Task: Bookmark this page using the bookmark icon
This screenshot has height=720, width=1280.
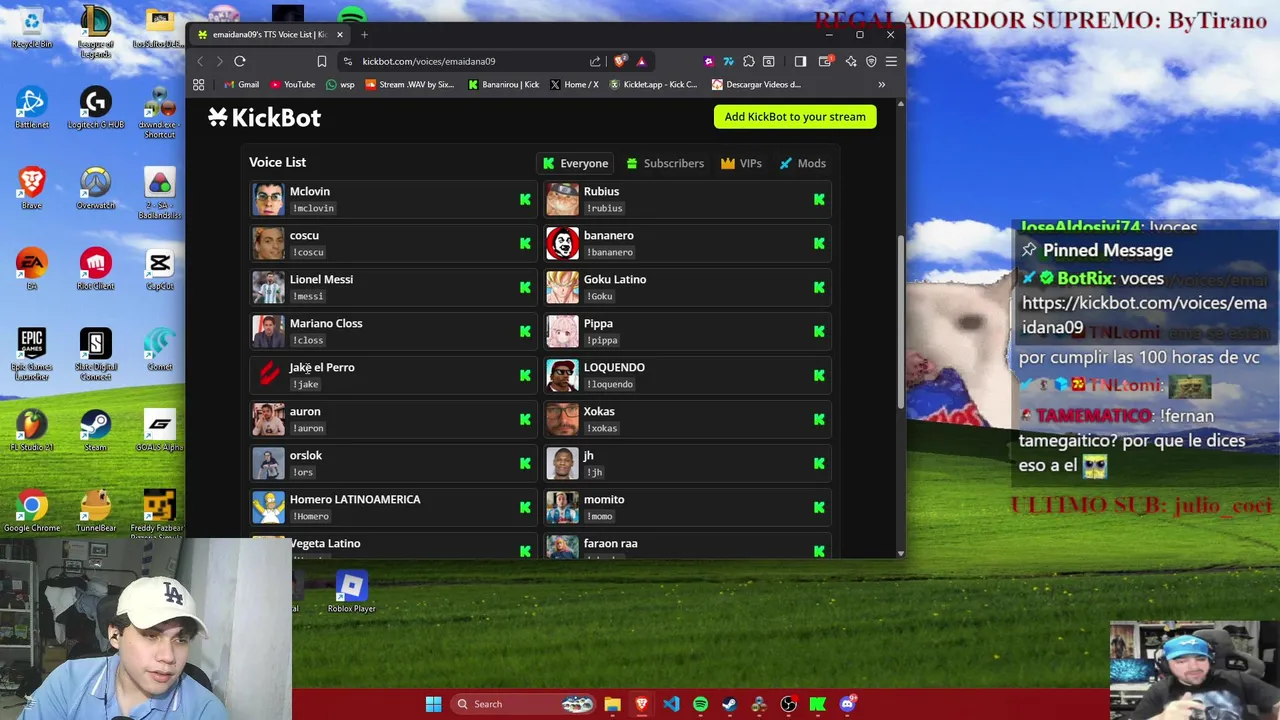Action: click(x=322, y=61)
